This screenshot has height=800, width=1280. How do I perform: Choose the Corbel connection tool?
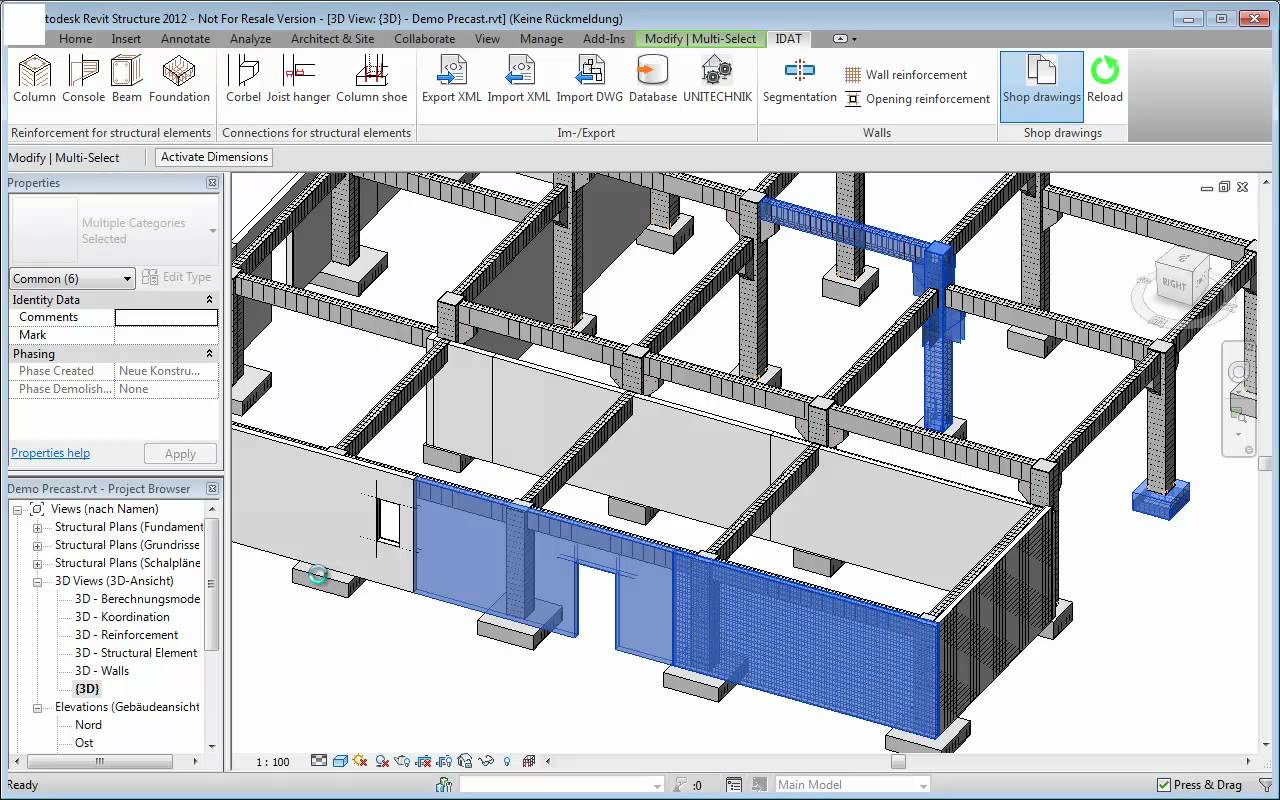(243, 79)
